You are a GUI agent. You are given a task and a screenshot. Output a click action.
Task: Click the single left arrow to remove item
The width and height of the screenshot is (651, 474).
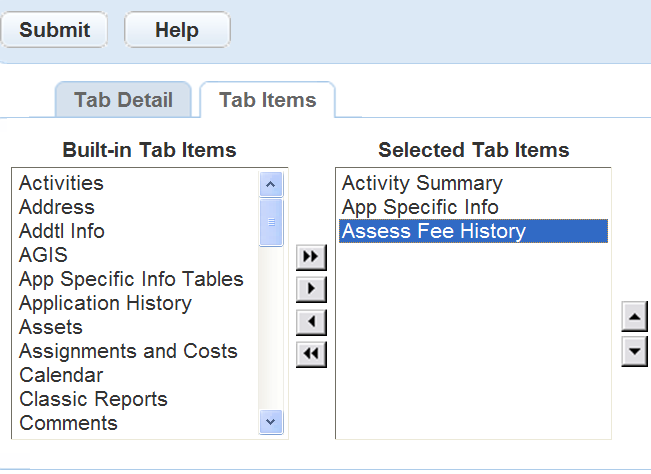tap(312, 322)
